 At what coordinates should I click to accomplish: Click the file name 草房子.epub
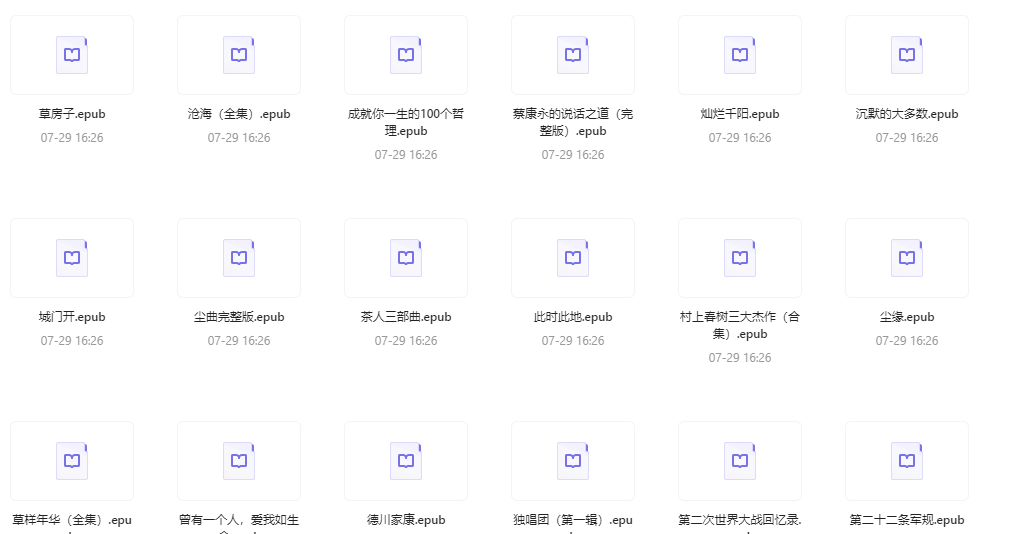tap(72, 114)
